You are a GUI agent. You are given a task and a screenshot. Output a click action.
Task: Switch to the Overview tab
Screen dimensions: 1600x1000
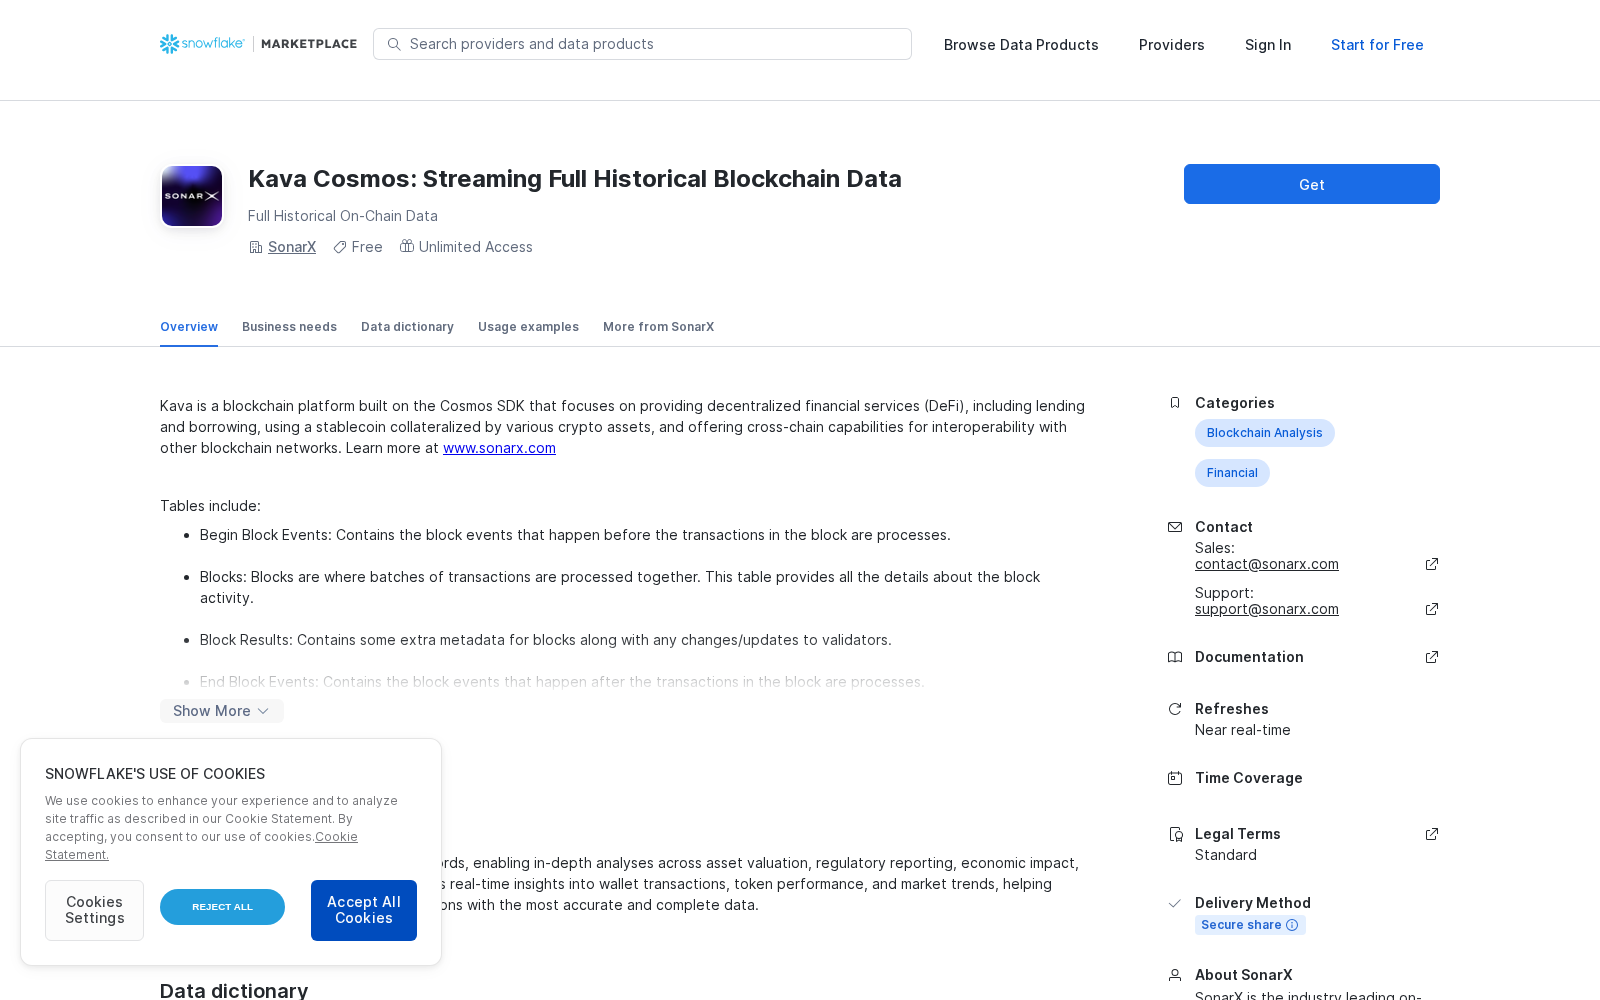point(189,327)
